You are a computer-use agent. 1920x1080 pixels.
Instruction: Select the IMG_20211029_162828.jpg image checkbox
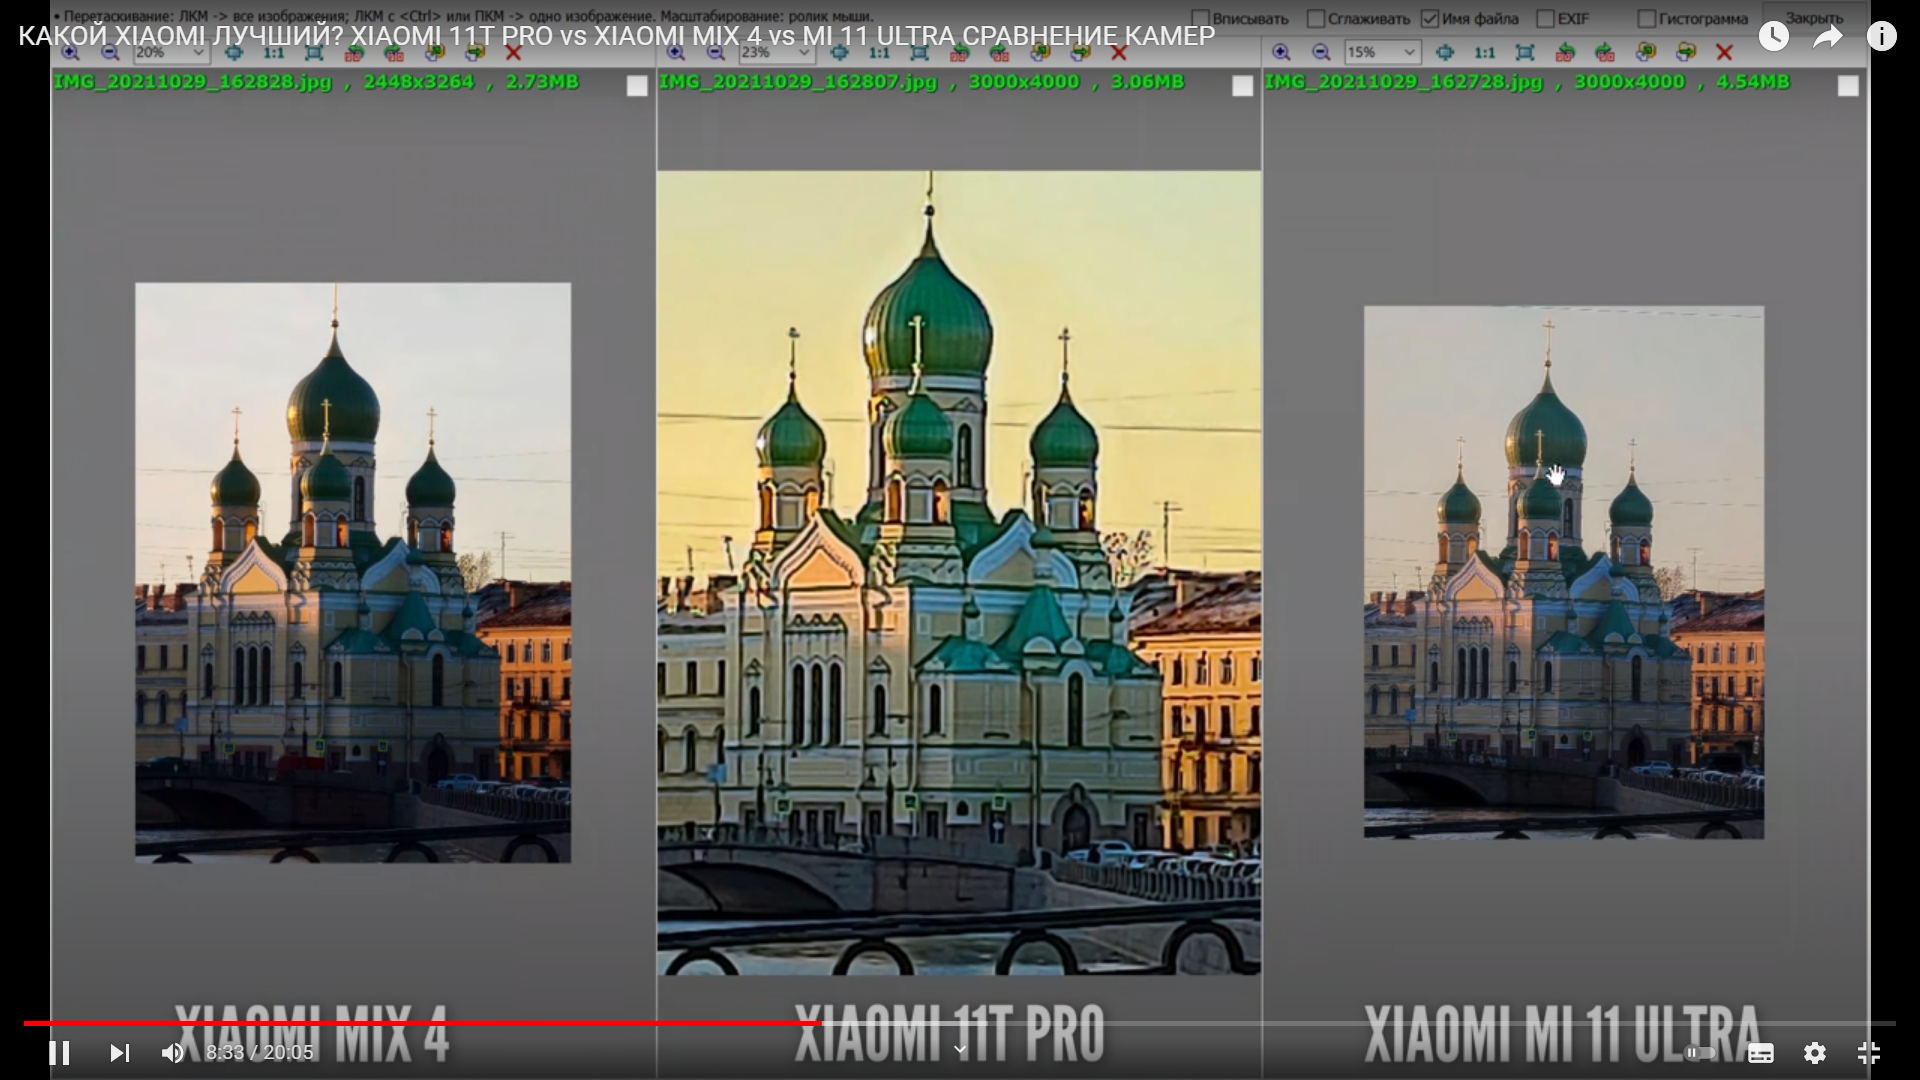click(x=637, y=87)
